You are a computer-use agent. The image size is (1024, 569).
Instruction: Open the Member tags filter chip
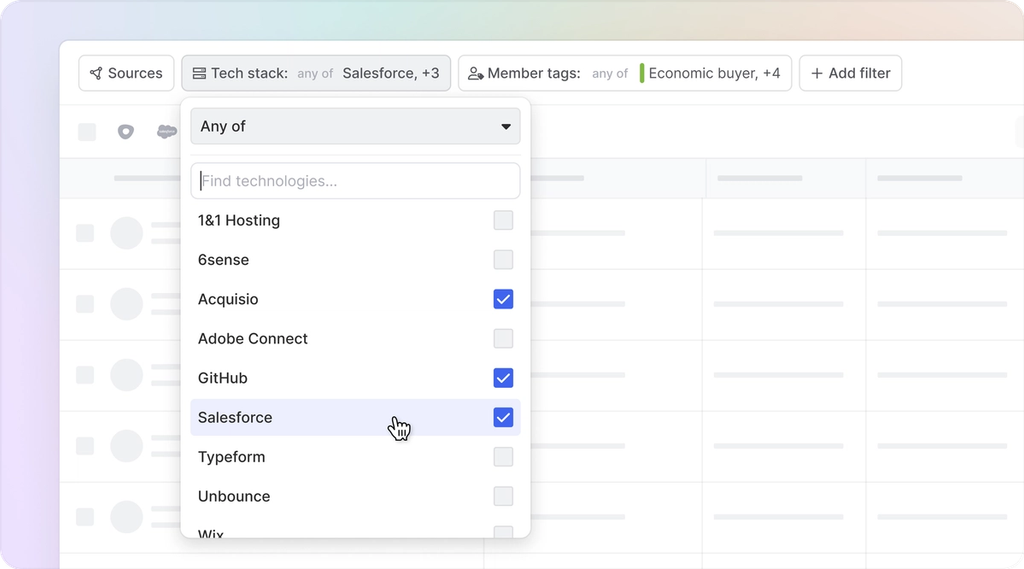pos(625,73)
